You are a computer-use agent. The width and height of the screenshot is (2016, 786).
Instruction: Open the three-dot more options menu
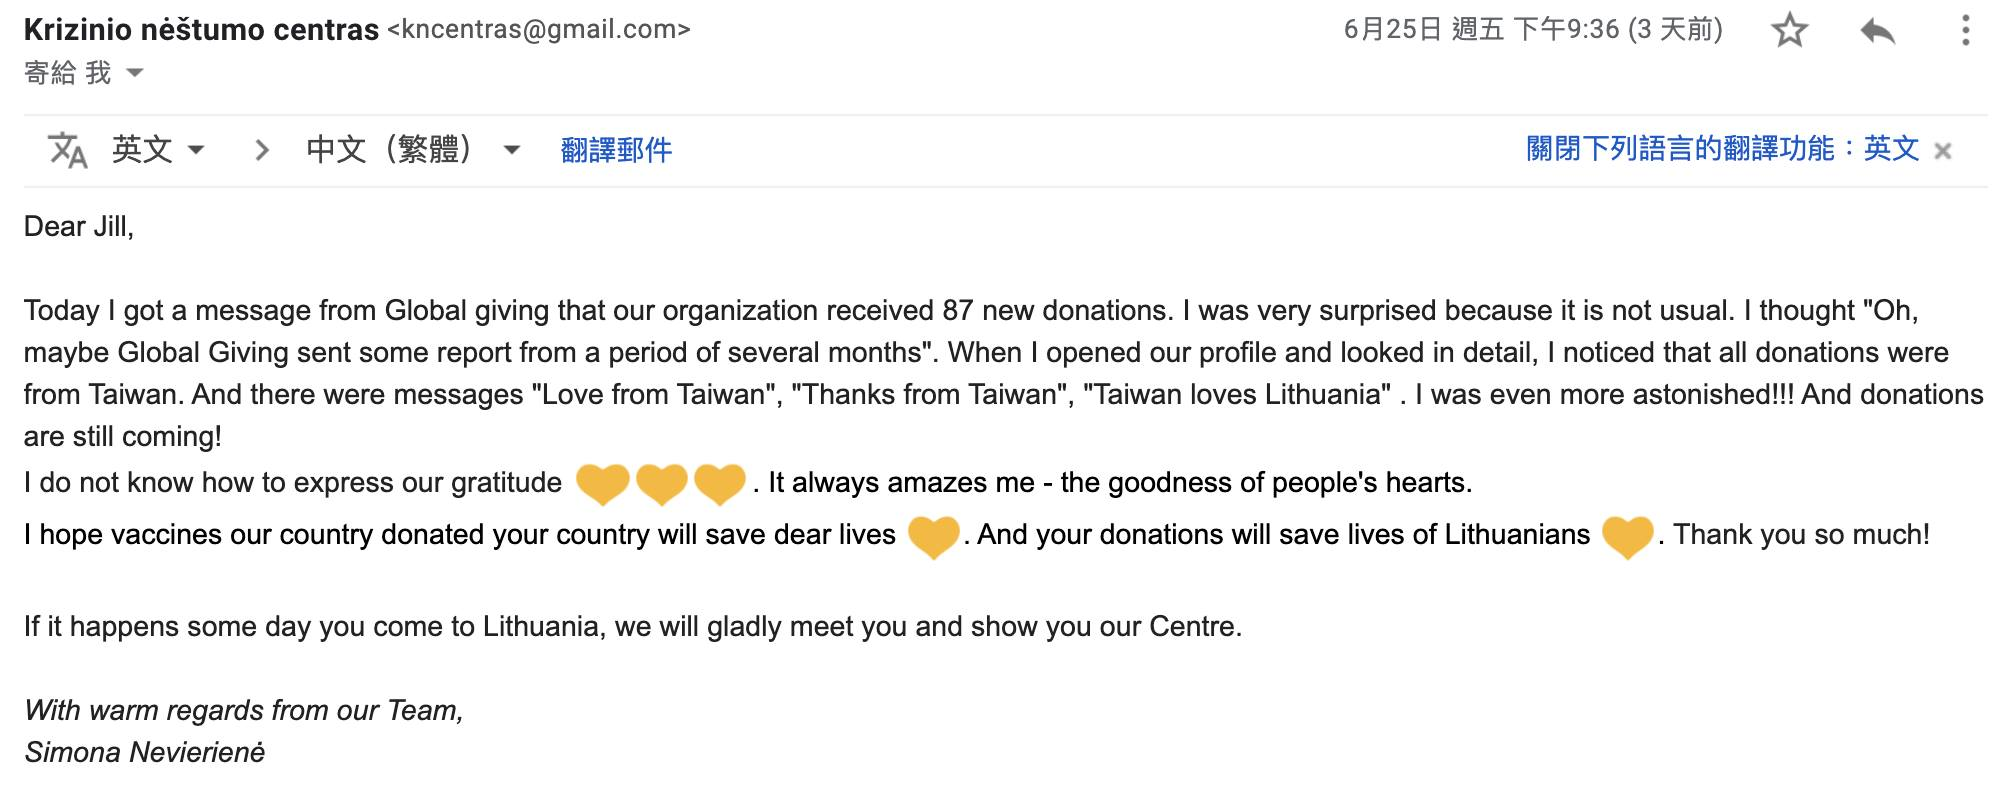click(1965, 31)
